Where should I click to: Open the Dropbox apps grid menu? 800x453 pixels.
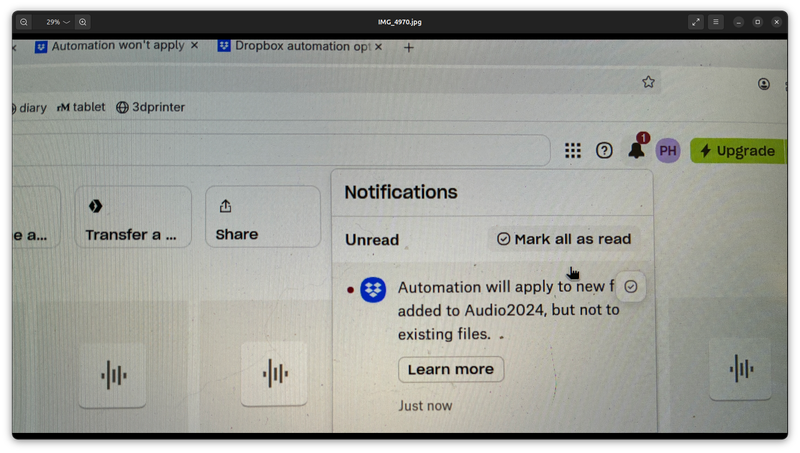pos(572,150)
